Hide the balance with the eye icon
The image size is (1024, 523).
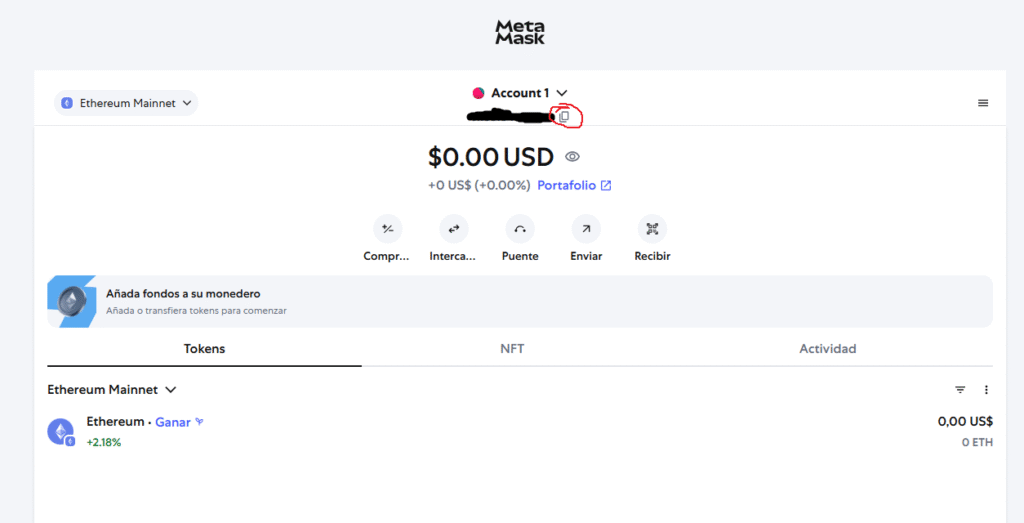[572, 157]
